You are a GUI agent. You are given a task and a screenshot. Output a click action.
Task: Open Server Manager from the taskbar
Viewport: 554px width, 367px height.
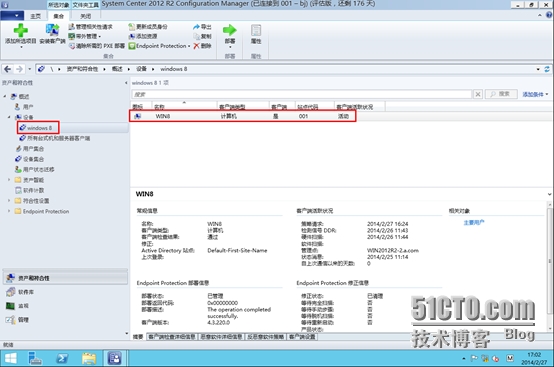pos(35,359)
